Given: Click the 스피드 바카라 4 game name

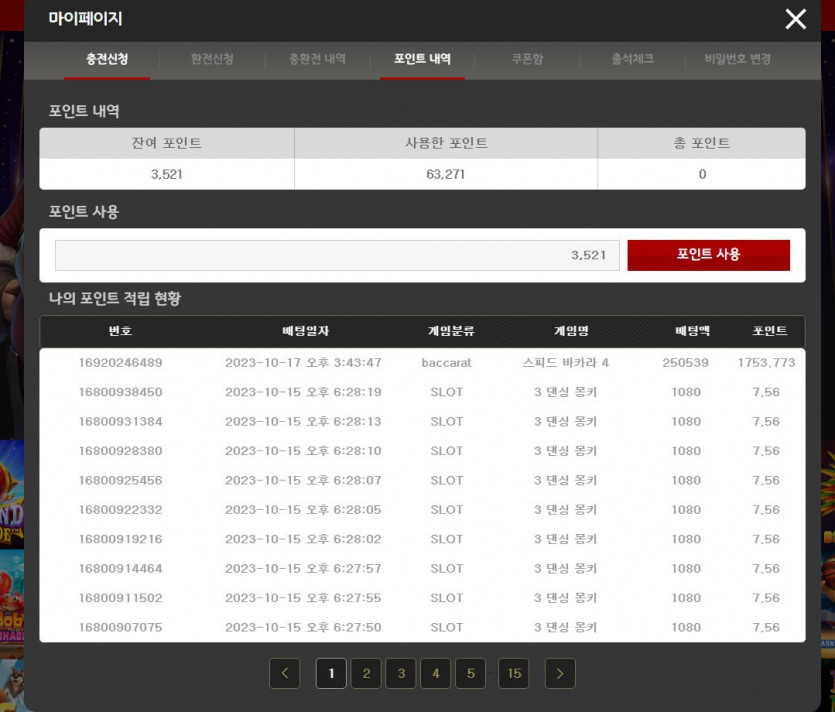Looking at the screenshot, I should pos(566,363).
